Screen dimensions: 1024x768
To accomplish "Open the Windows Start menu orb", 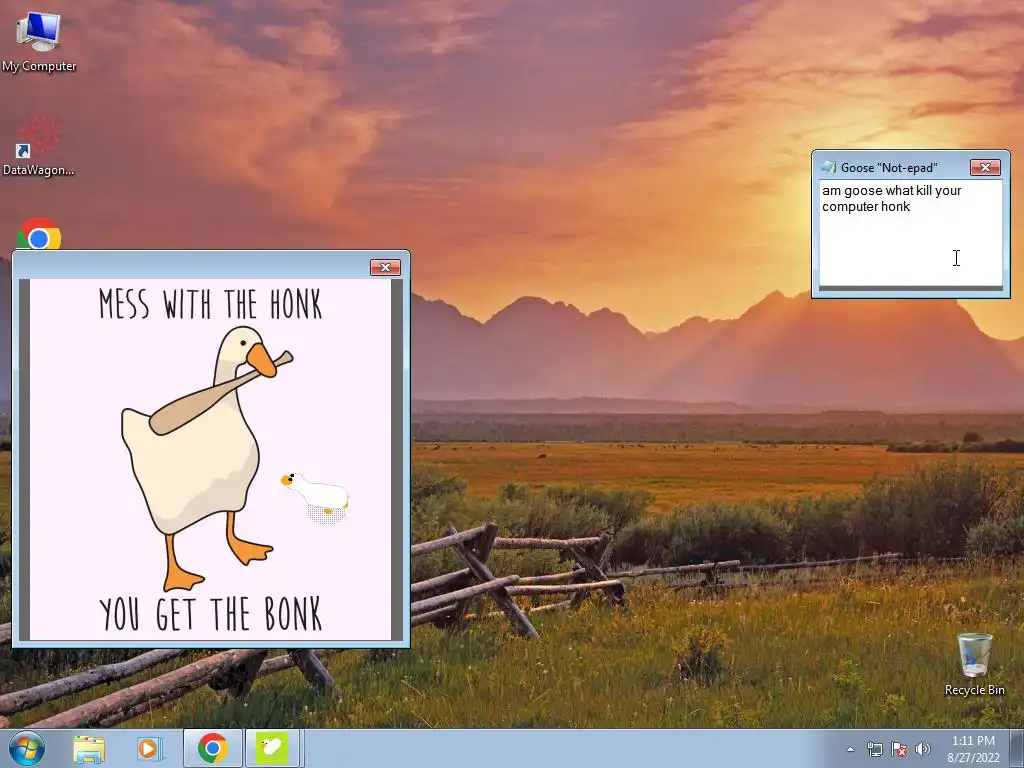I will pos(27,748).
